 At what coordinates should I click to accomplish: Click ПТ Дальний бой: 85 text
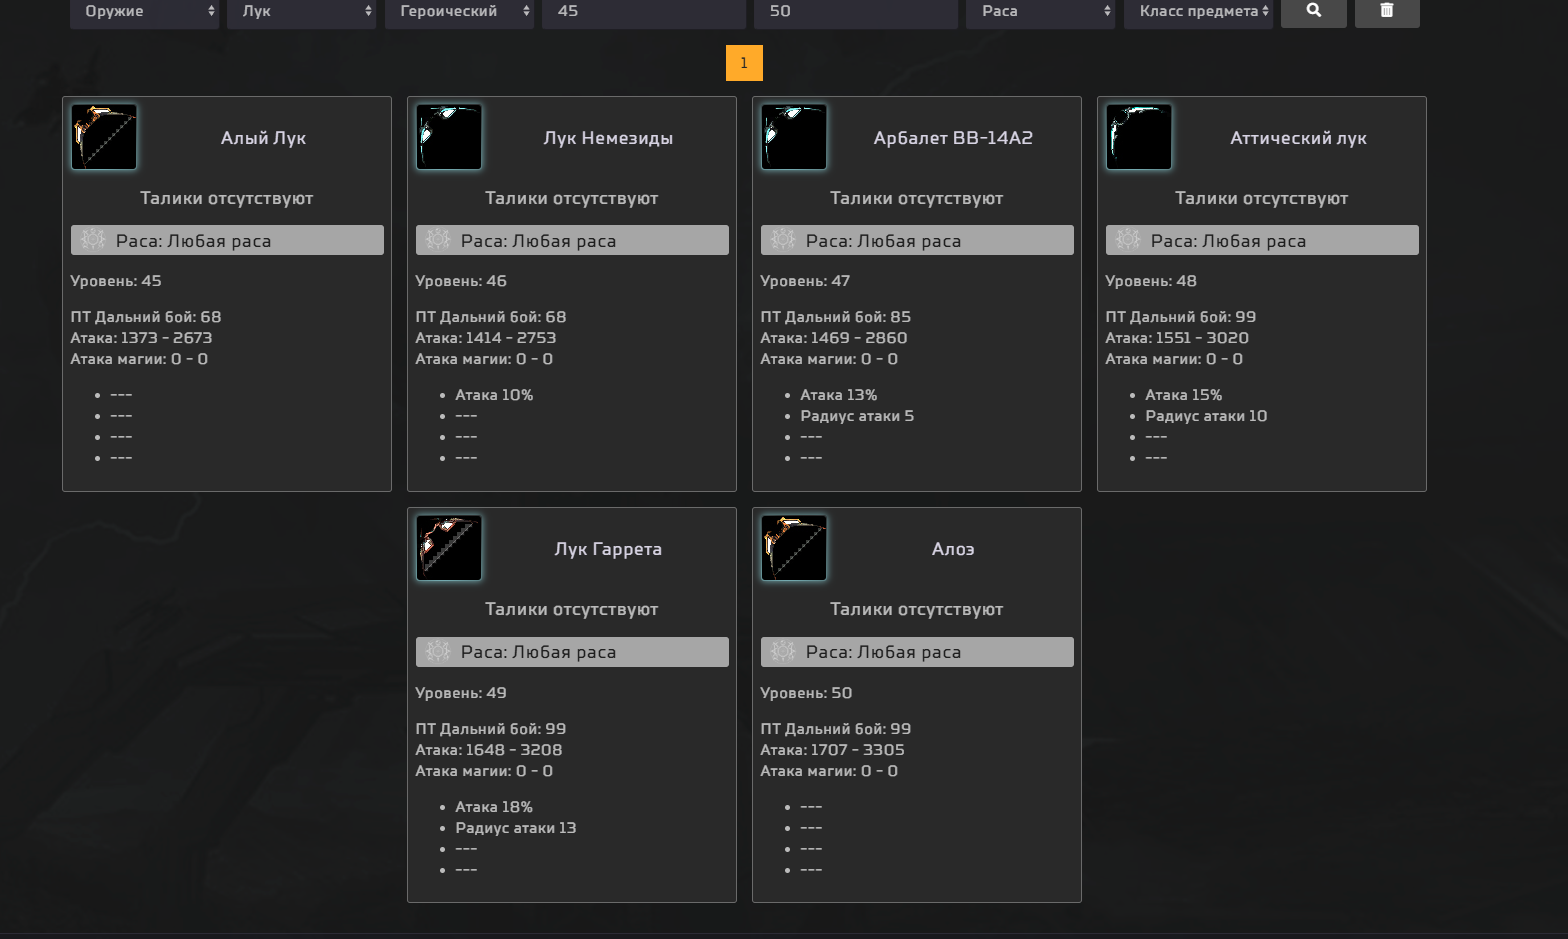tap(836, 317)
